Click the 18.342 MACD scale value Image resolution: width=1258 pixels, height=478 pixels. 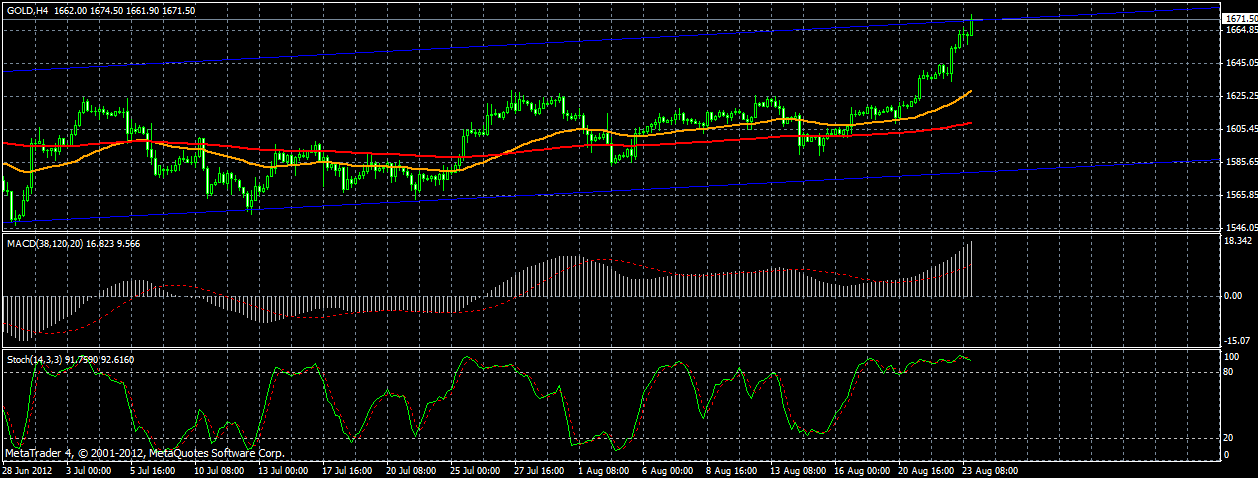[1238, 242]
